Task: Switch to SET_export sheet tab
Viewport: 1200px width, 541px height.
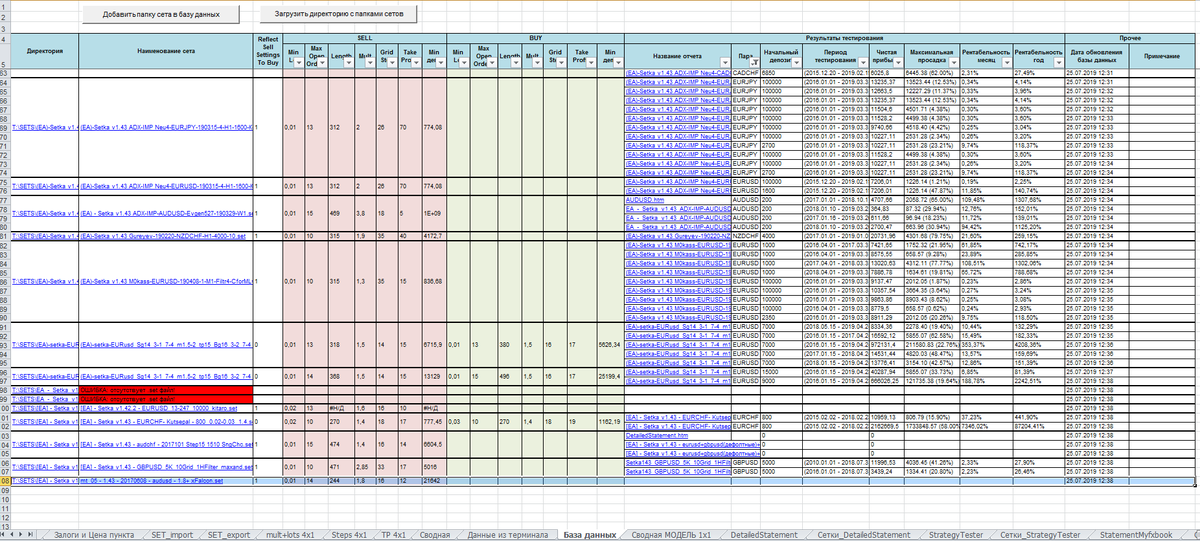Action: 229,535
